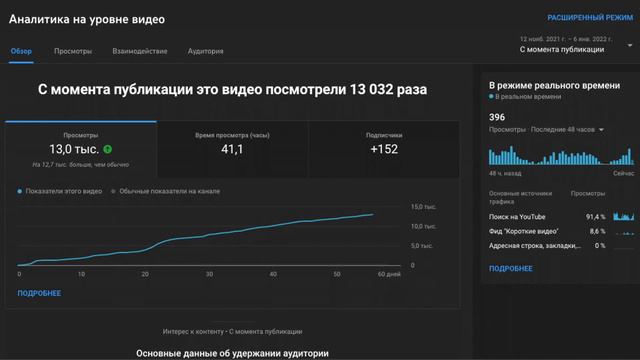Click the sparkline next to 91,4 %
Image resolution: width=640 pixels, height=360 pixels.
tap(624, 216)
